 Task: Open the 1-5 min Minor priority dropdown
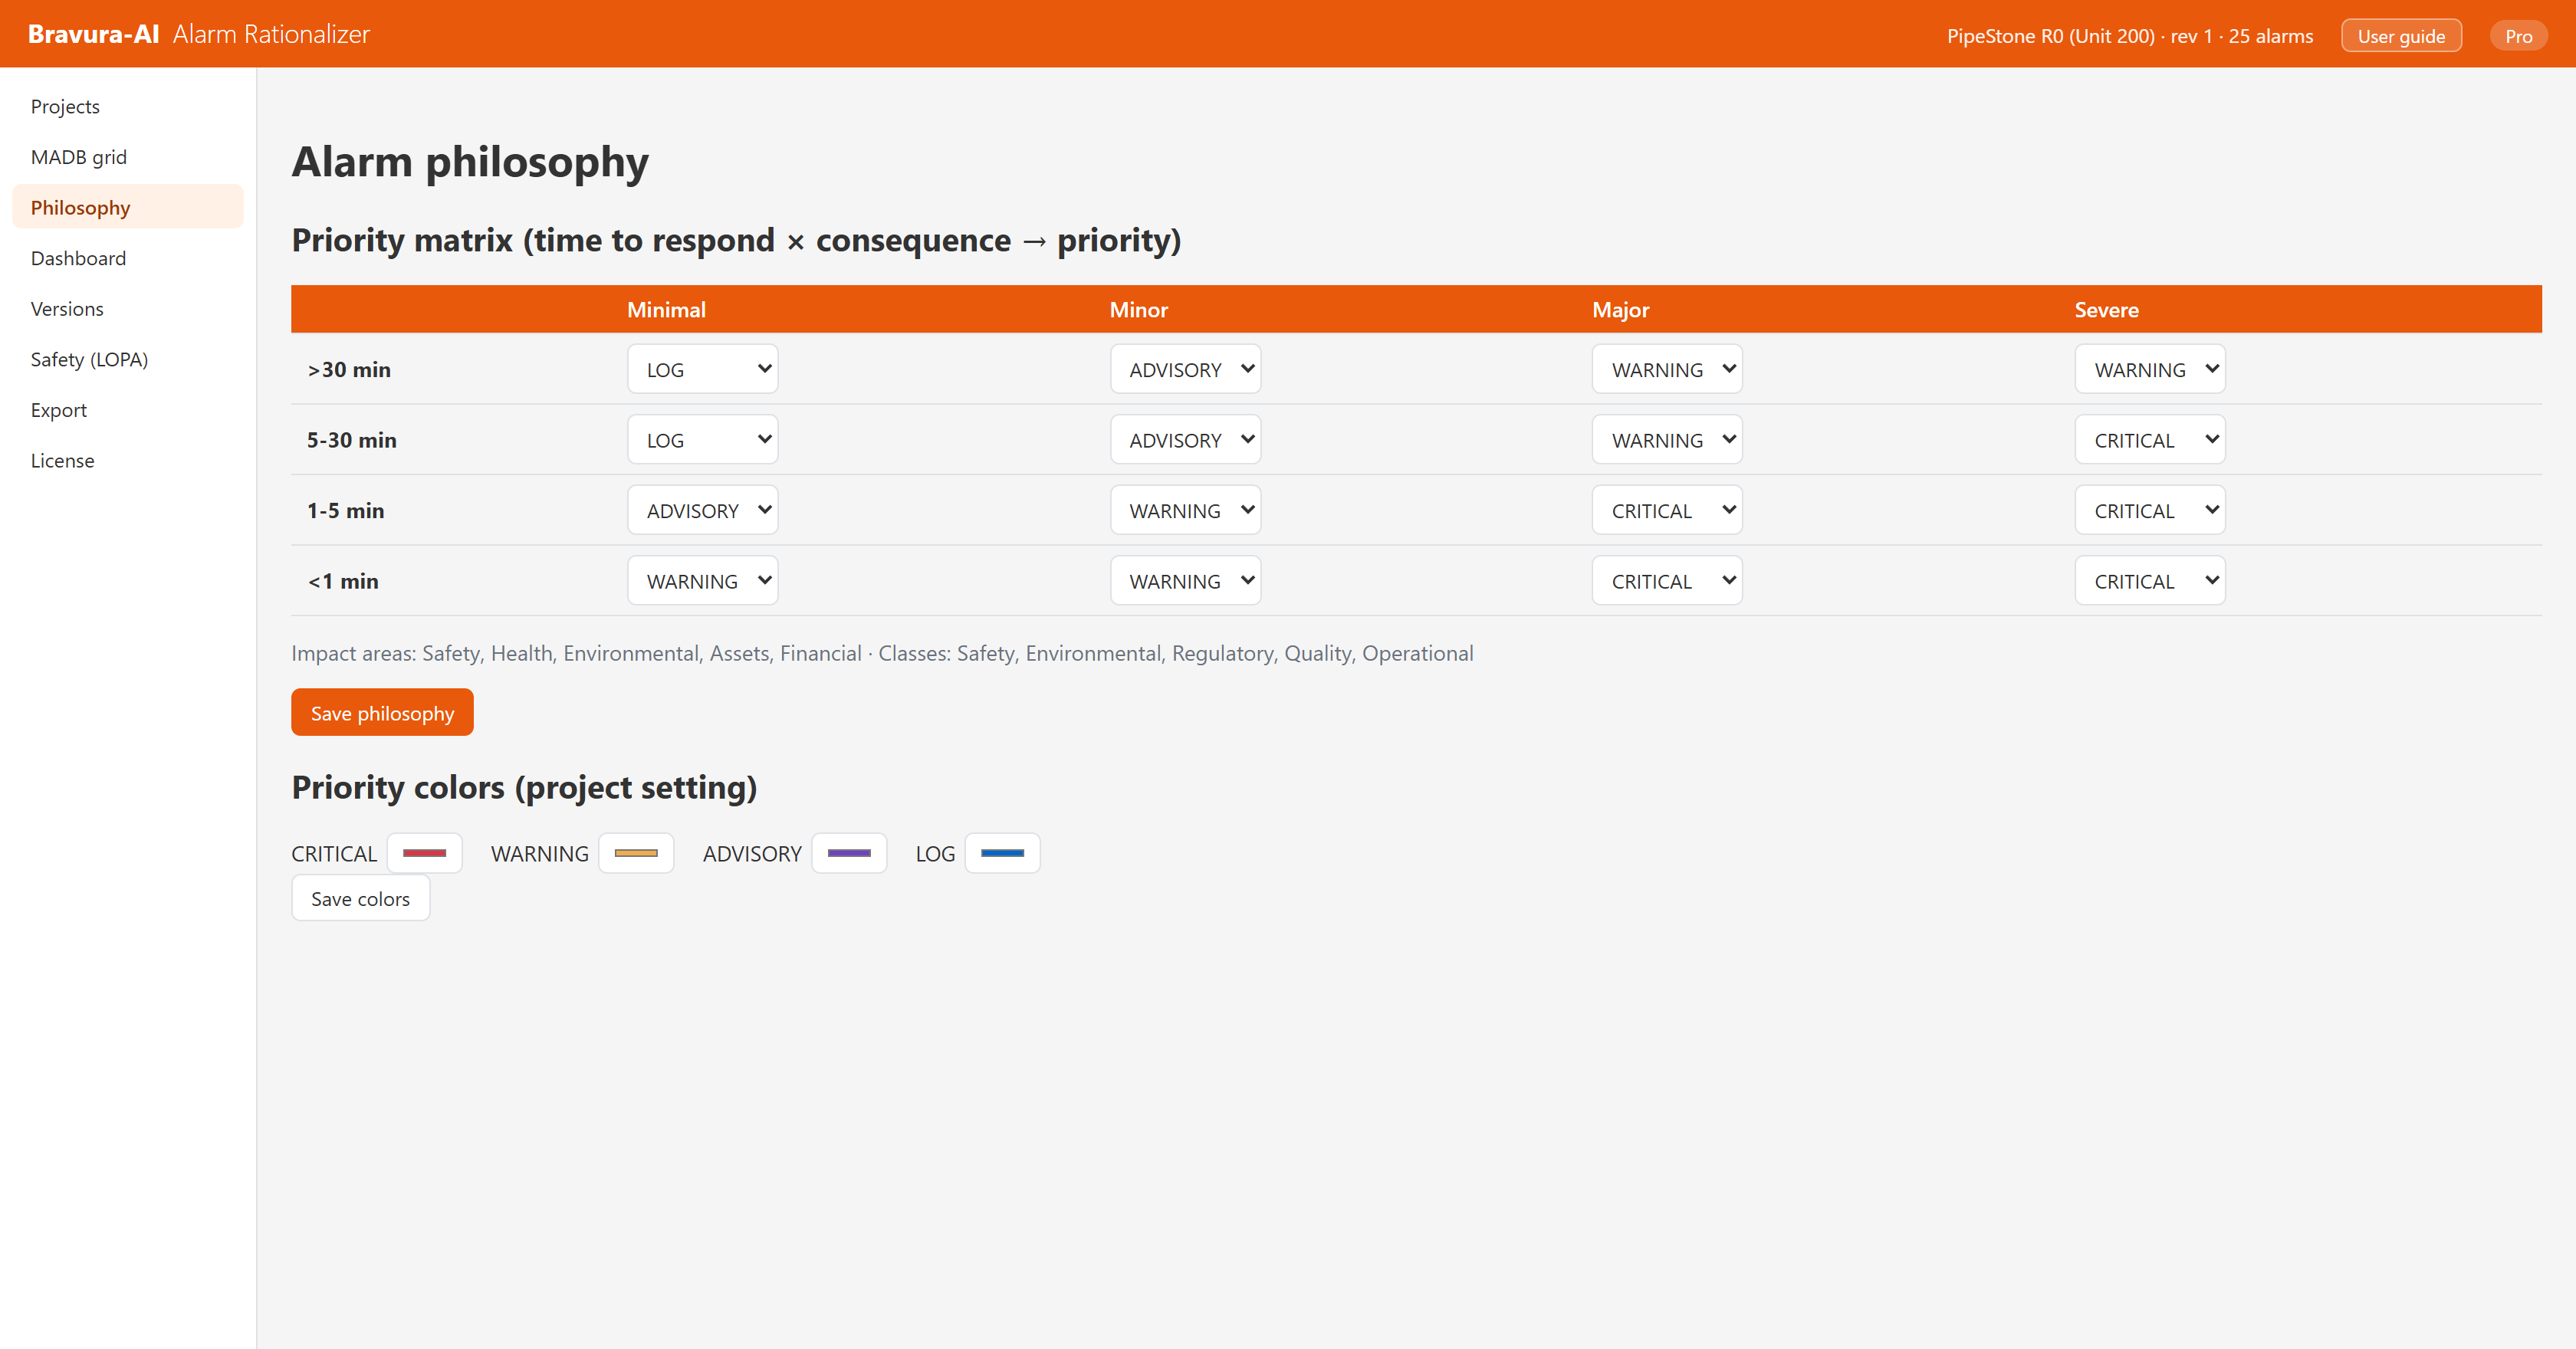1185,510
